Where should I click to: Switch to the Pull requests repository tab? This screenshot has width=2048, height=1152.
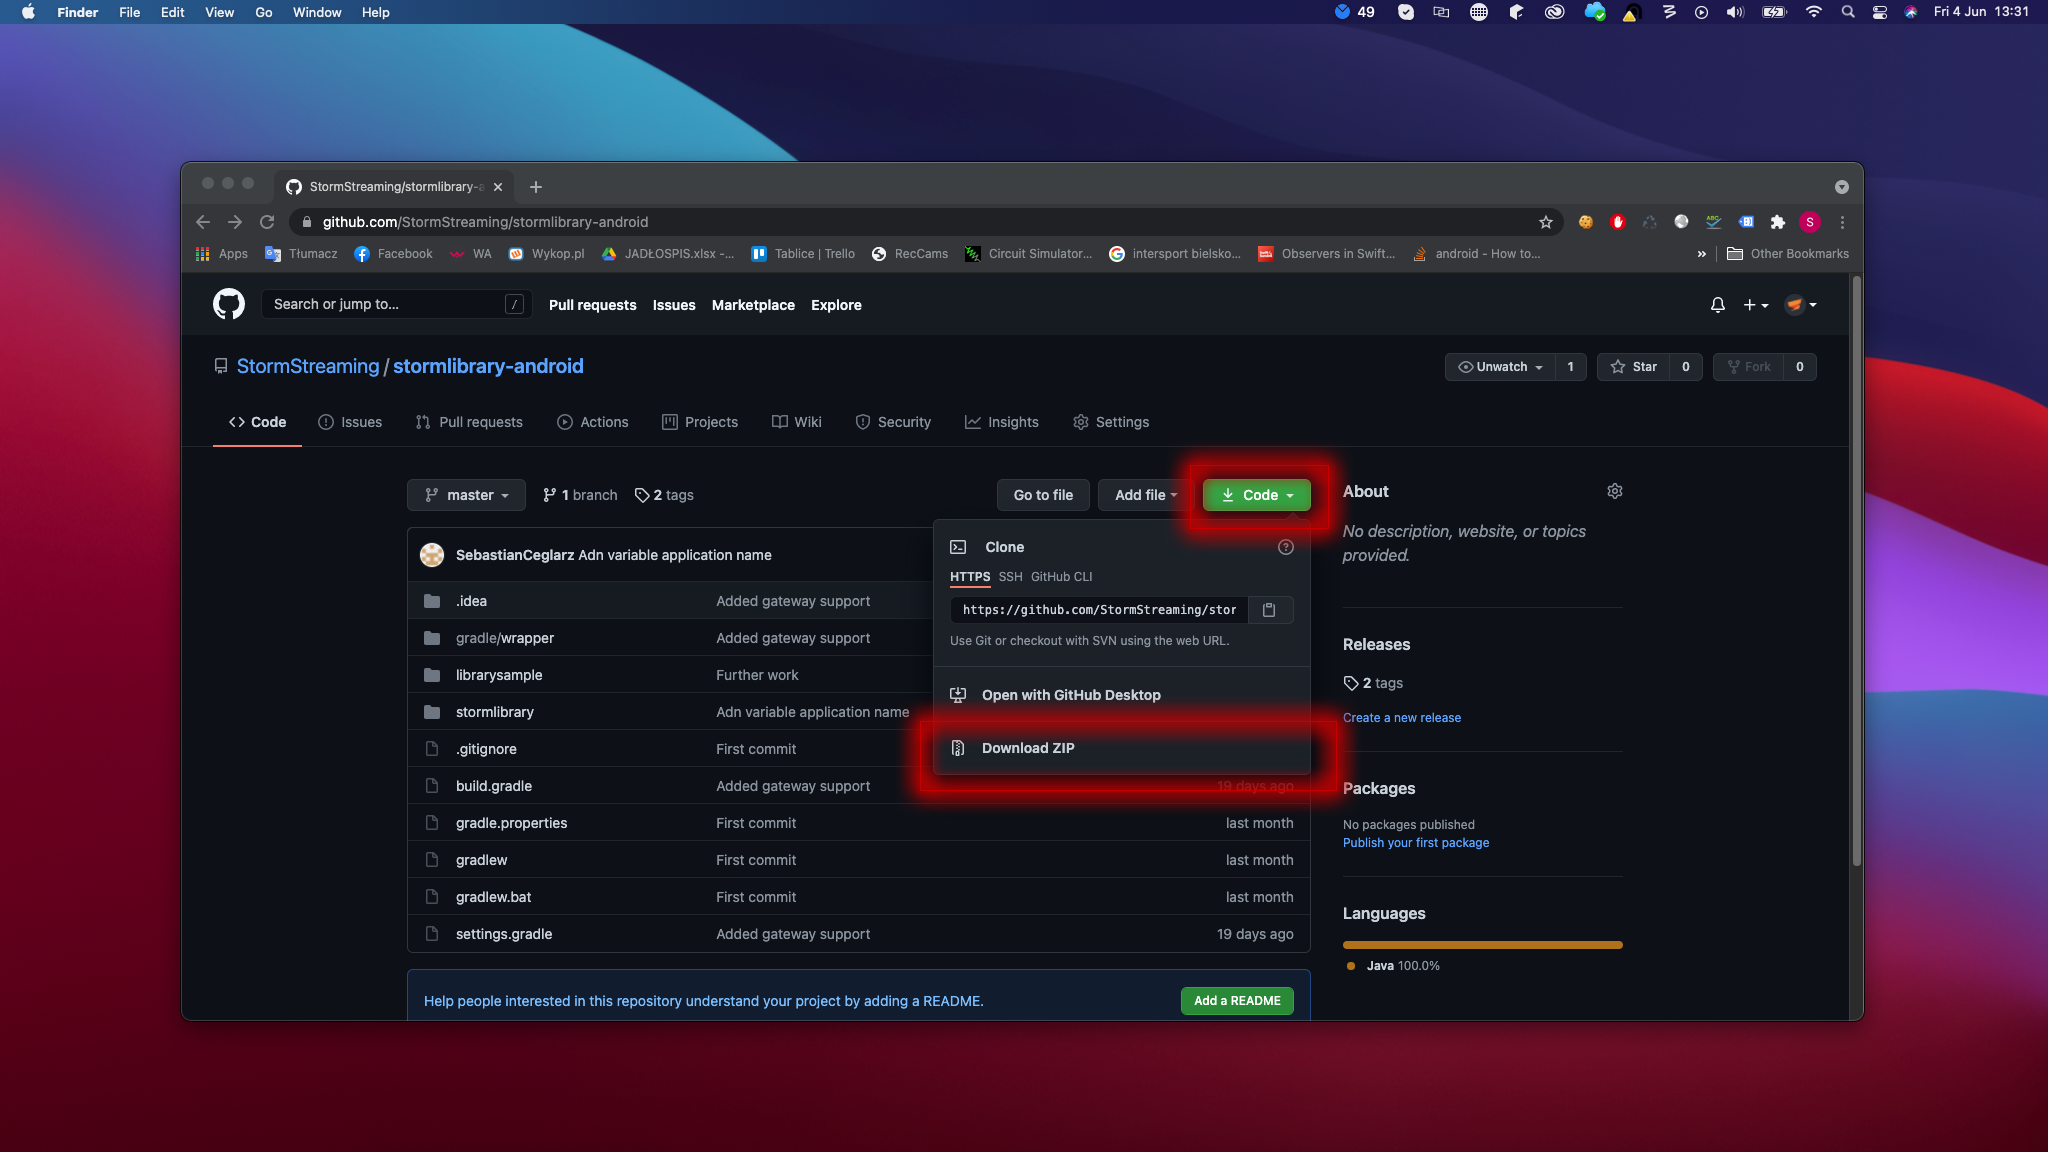click(469, 422)
